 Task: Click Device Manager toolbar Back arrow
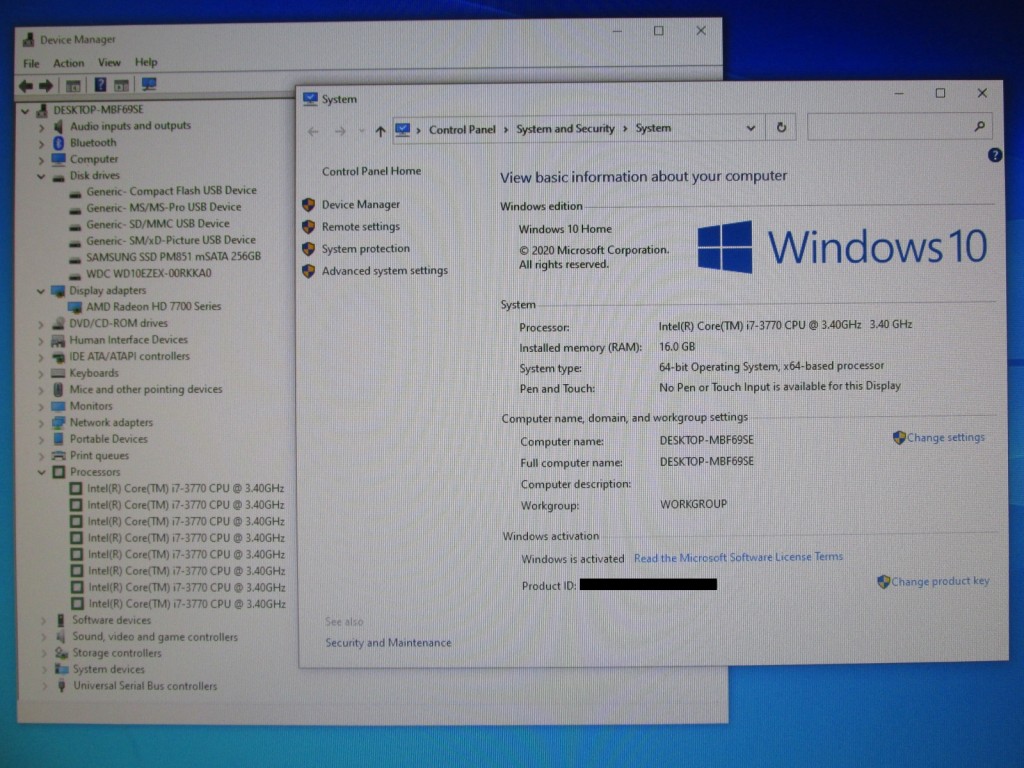(x=25, y=86)
